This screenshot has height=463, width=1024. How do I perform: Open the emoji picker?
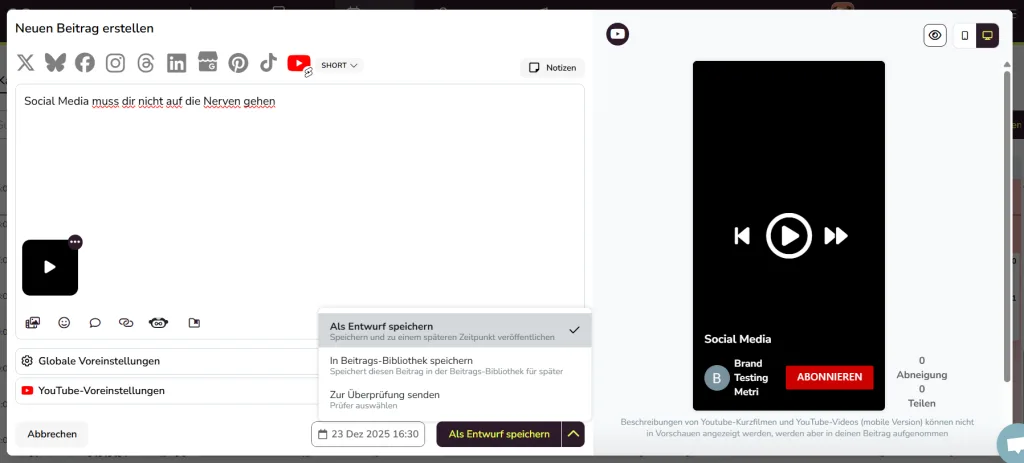[64, 323]
